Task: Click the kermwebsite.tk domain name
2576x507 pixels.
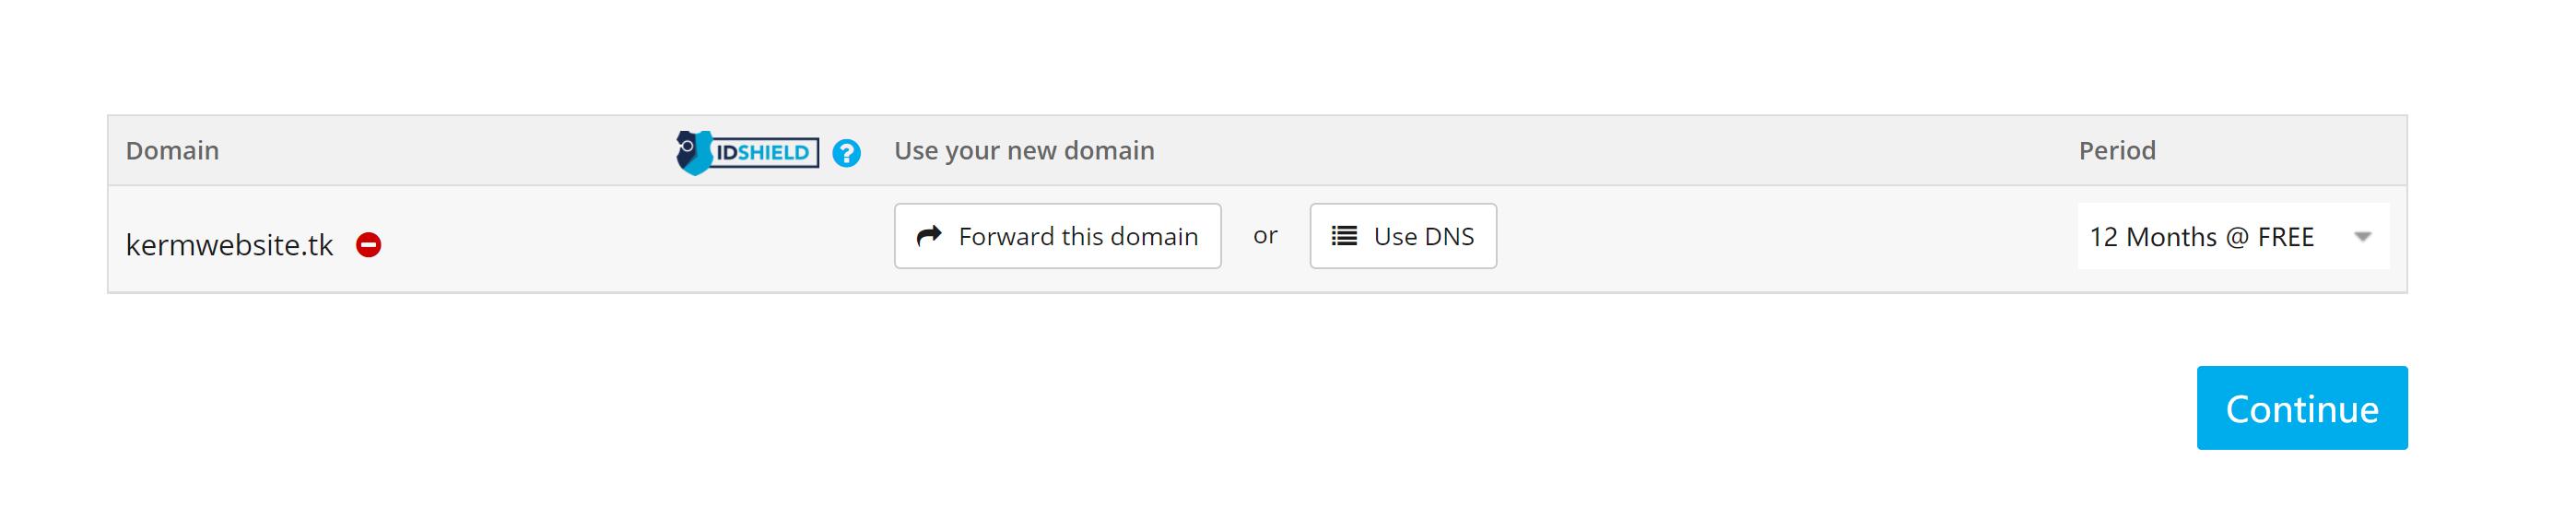Action: pos(229,245)
